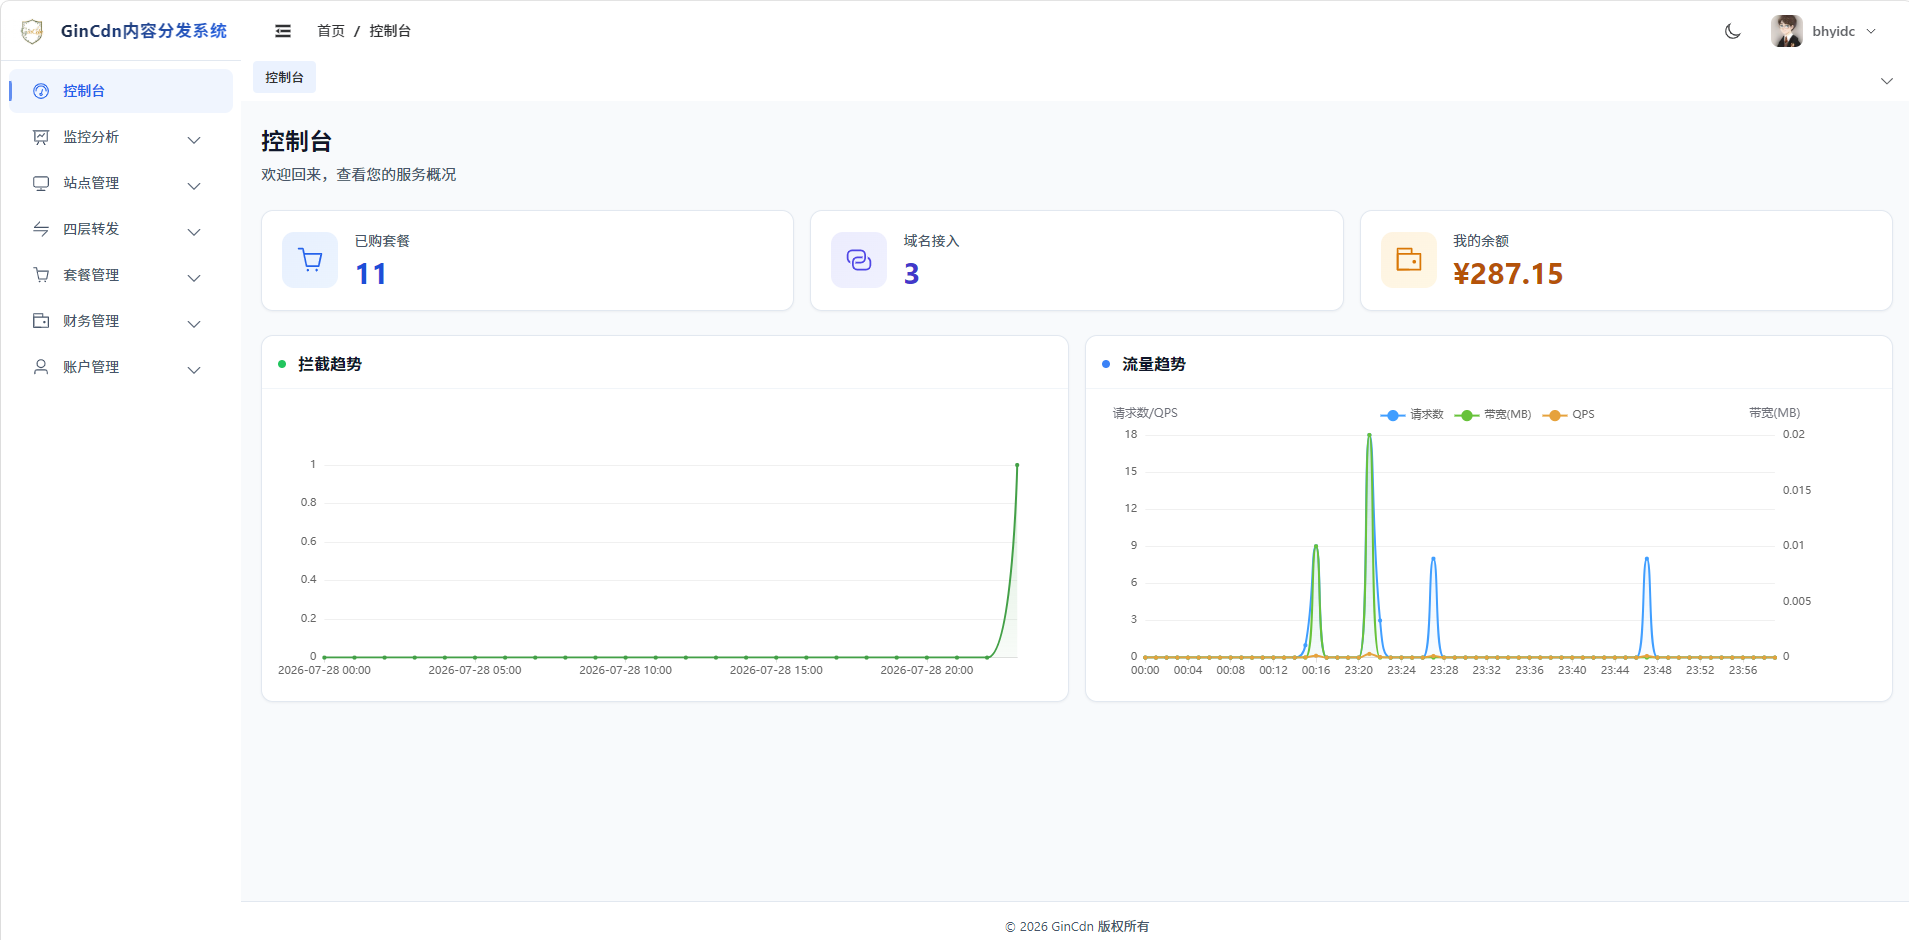Toggle the QPS legend series
This screenshot has height=940, width=1909.
pyautogui.click(x=1569, y=414)
